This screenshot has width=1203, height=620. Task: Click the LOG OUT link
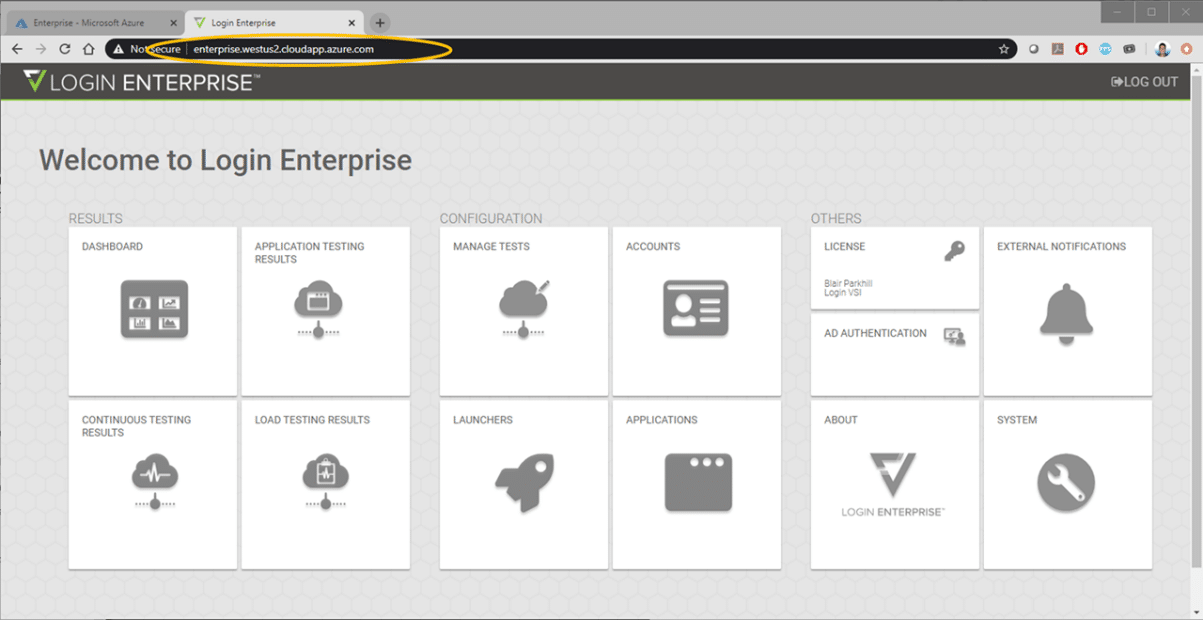pos(1145,82)
